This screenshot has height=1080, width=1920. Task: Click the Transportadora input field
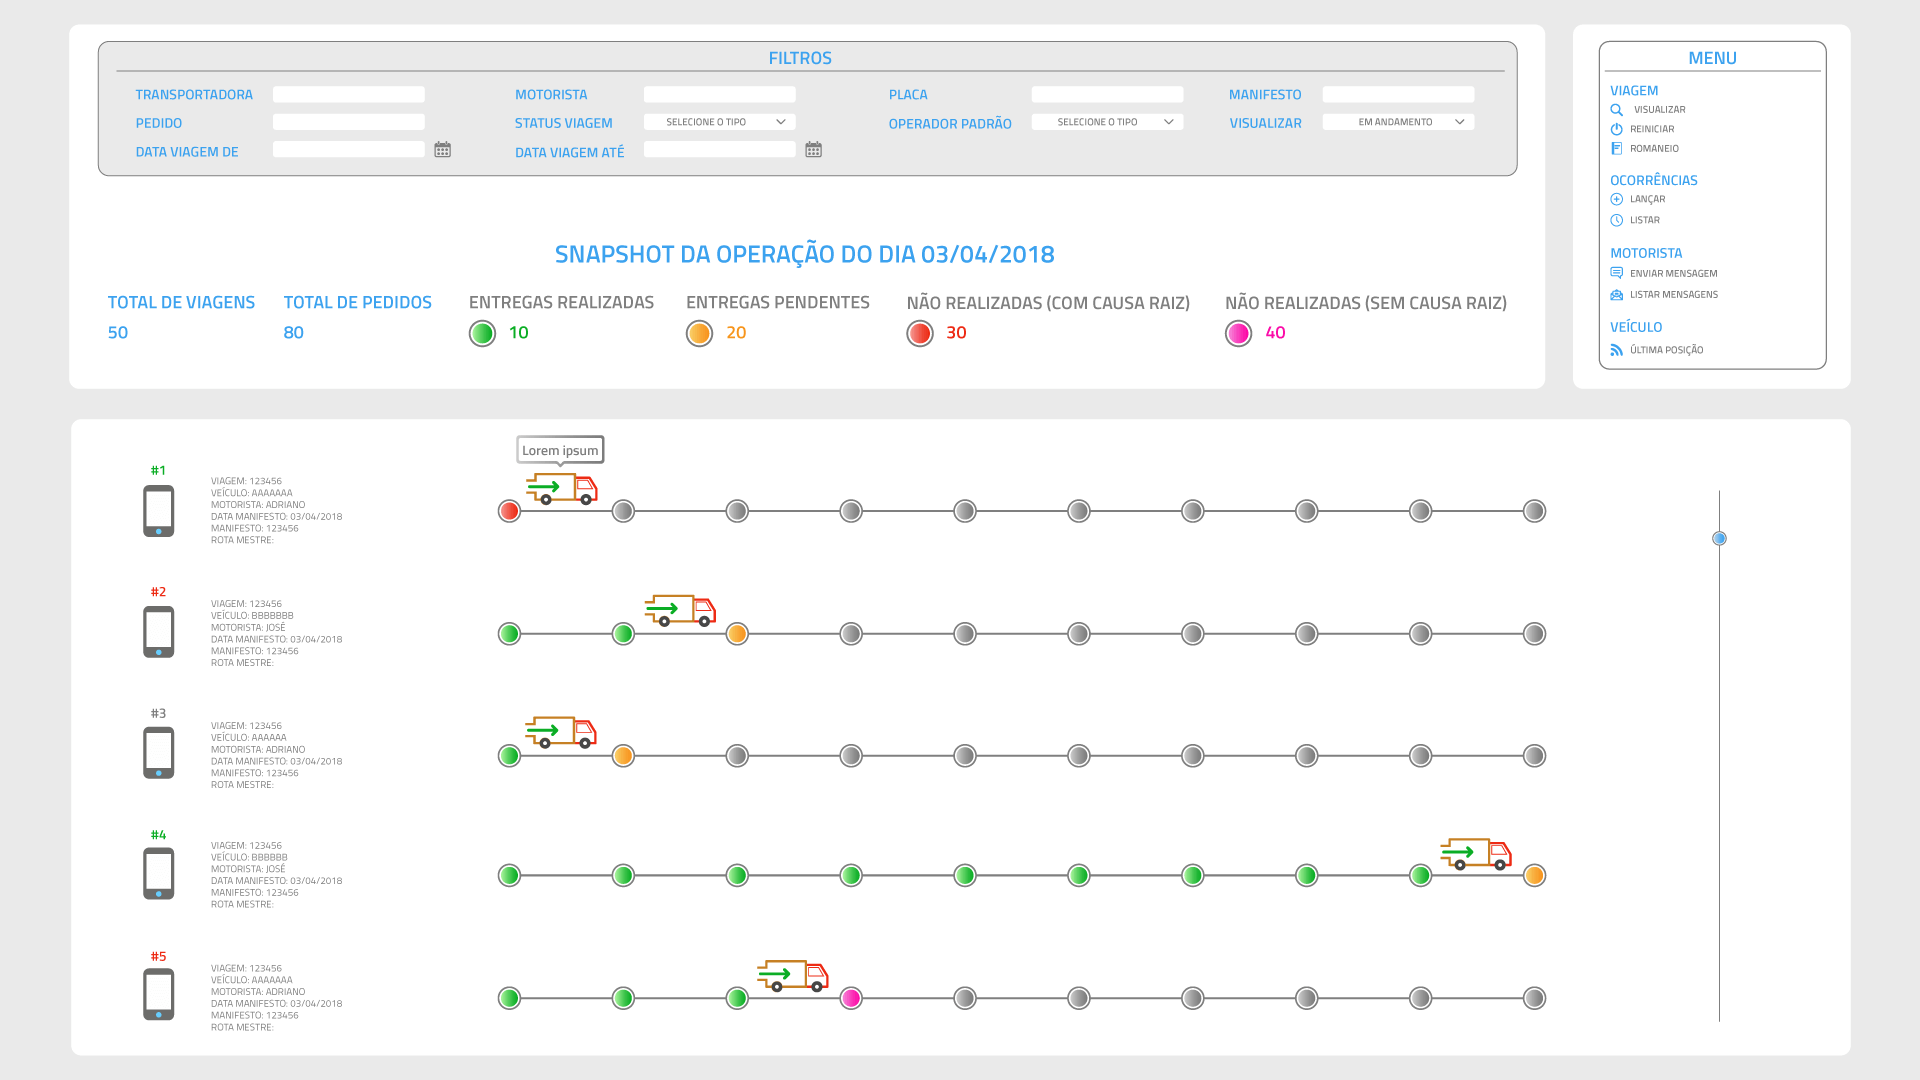tap(349, 94)
